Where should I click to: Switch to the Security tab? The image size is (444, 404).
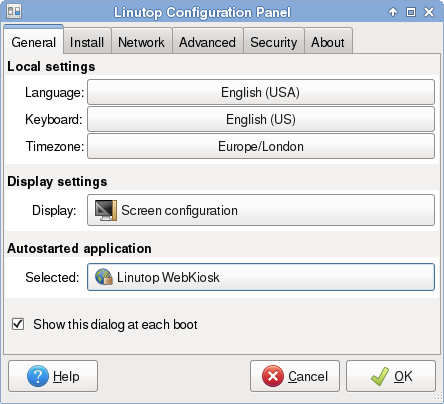274,42
